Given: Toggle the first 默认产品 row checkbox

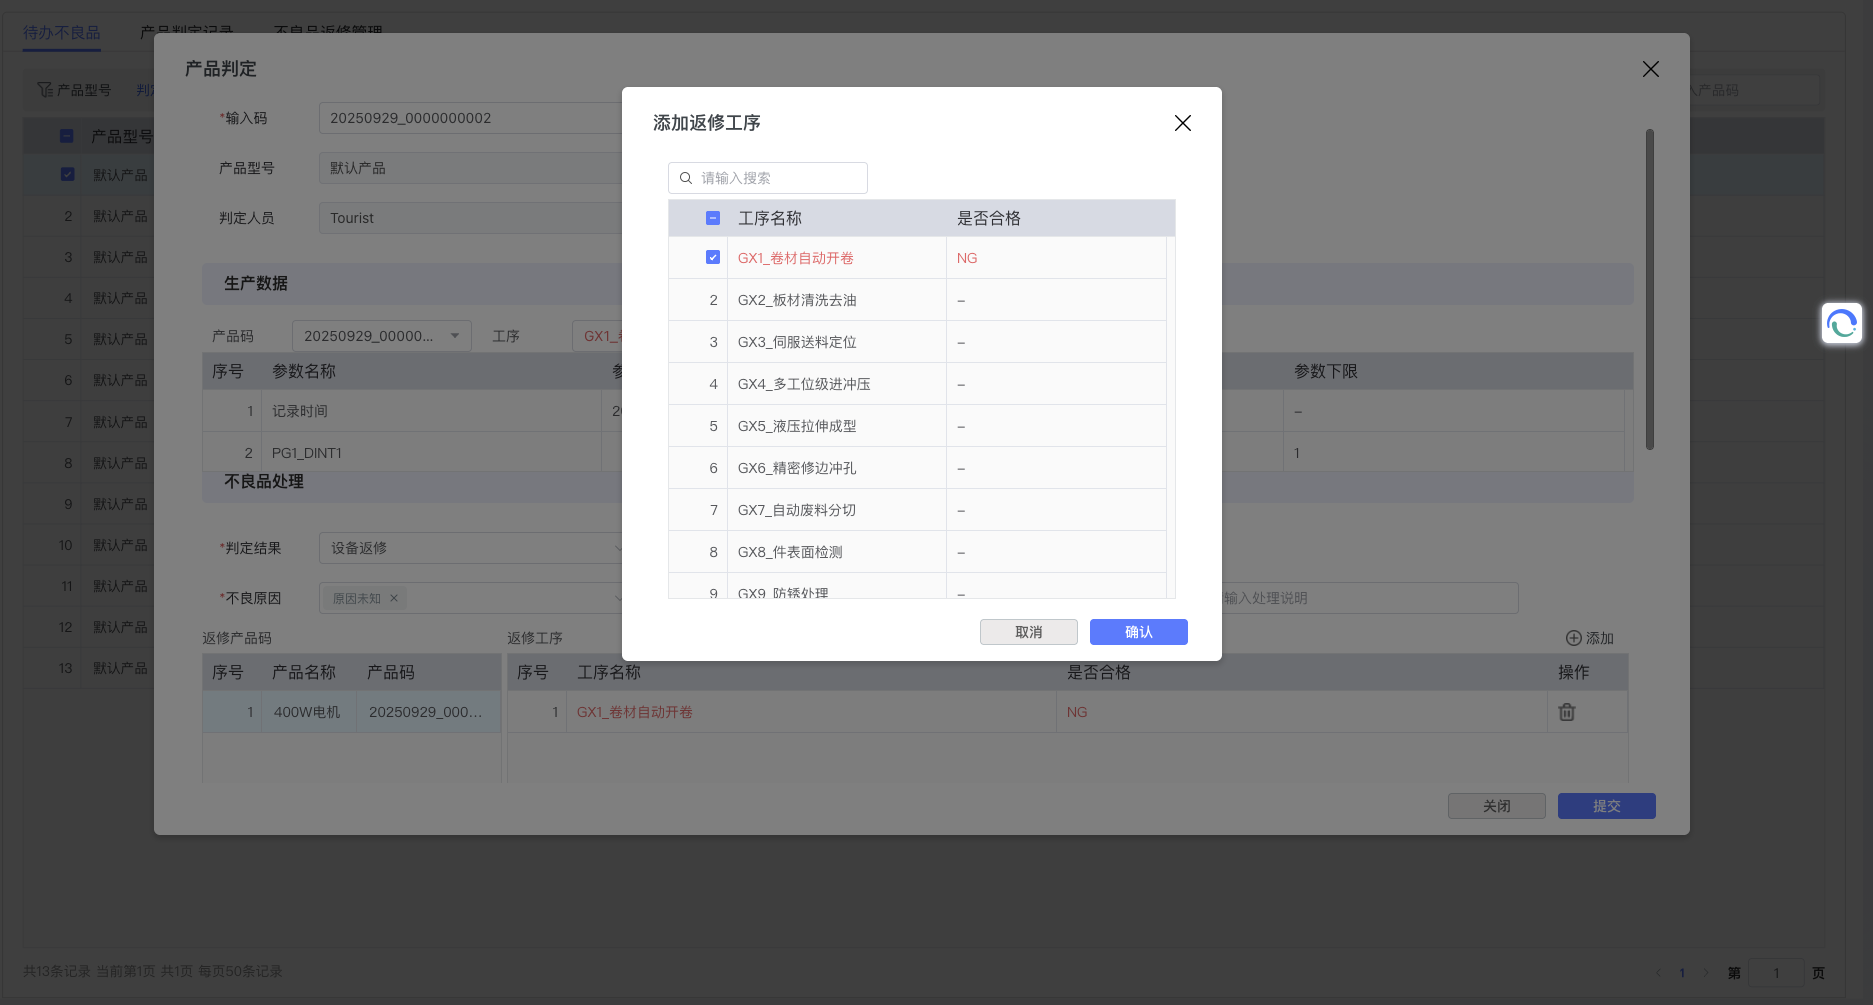Looking at the screenshot, I should (x=68, y=174).
